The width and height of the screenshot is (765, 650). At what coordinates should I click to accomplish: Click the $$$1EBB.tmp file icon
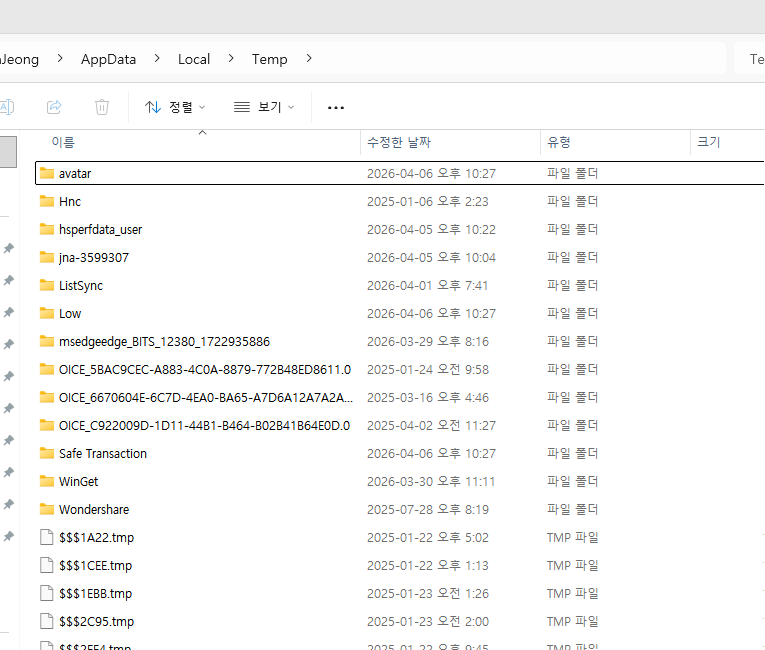click(47, 593)
